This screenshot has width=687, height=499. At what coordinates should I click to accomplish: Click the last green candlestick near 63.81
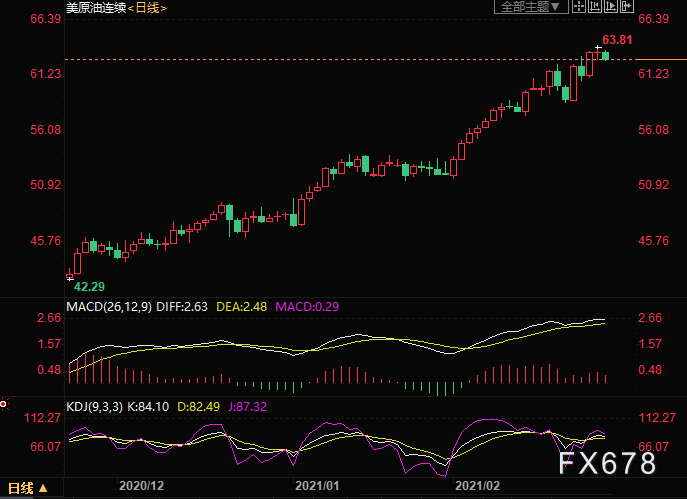(606, 55)
